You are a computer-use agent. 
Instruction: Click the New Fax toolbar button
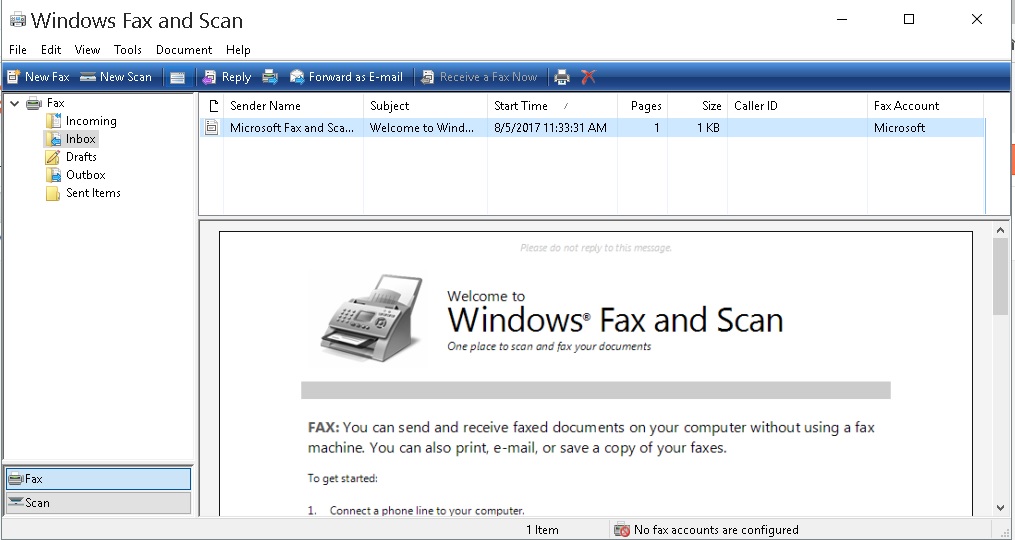[38, 76]
